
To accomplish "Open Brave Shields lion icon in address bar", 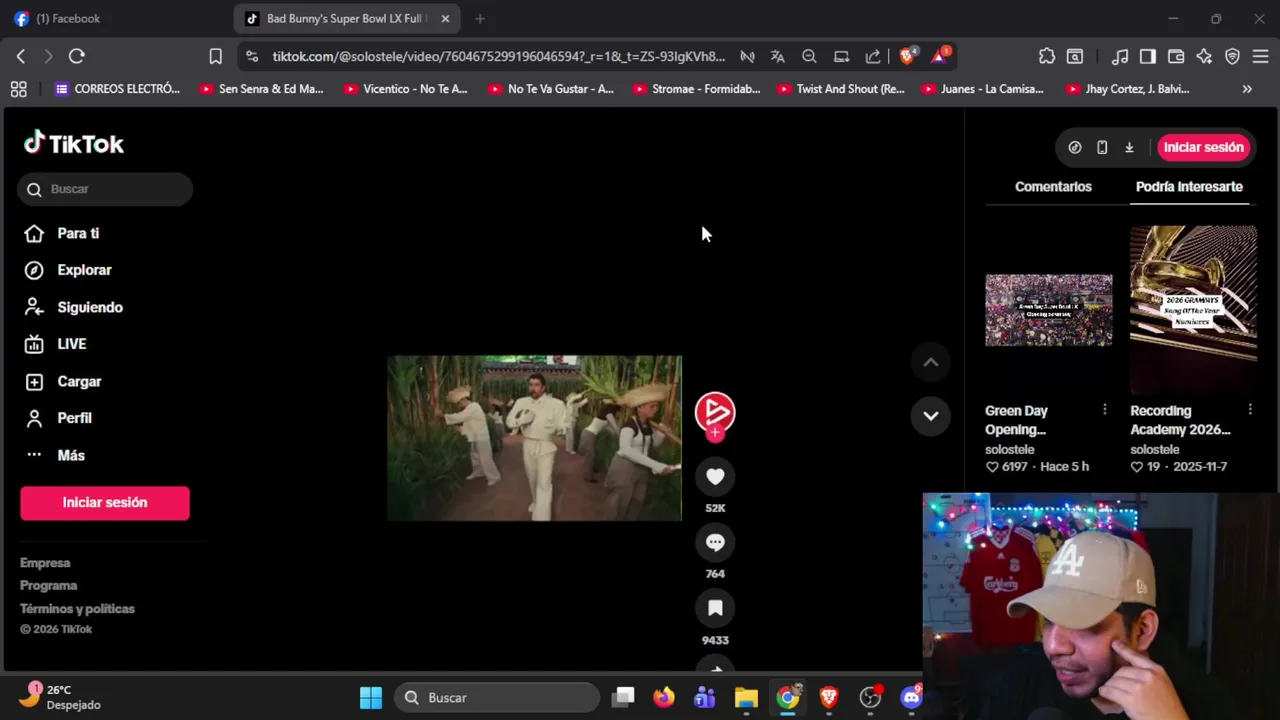I will (x=907, y=56).
